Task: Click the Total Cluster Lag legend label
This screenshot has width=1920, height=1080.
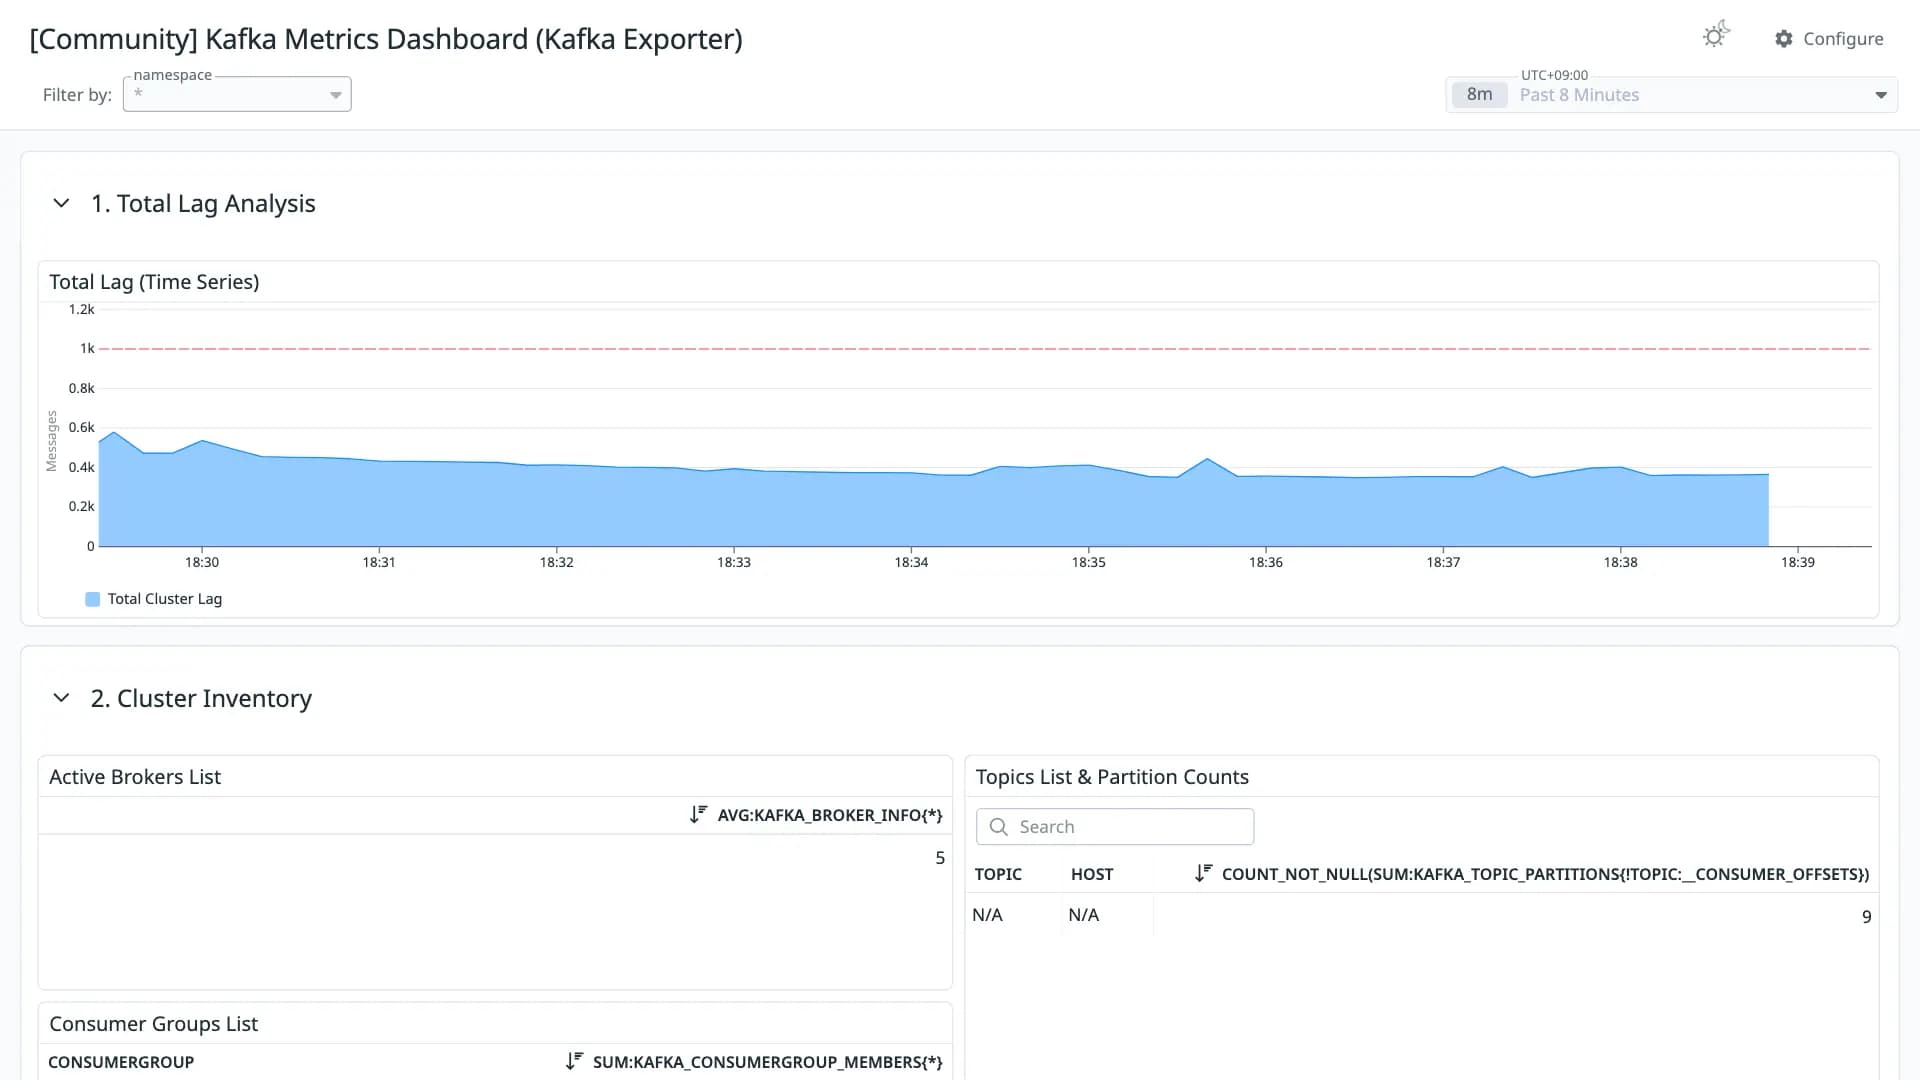Action: coord(165,599)
